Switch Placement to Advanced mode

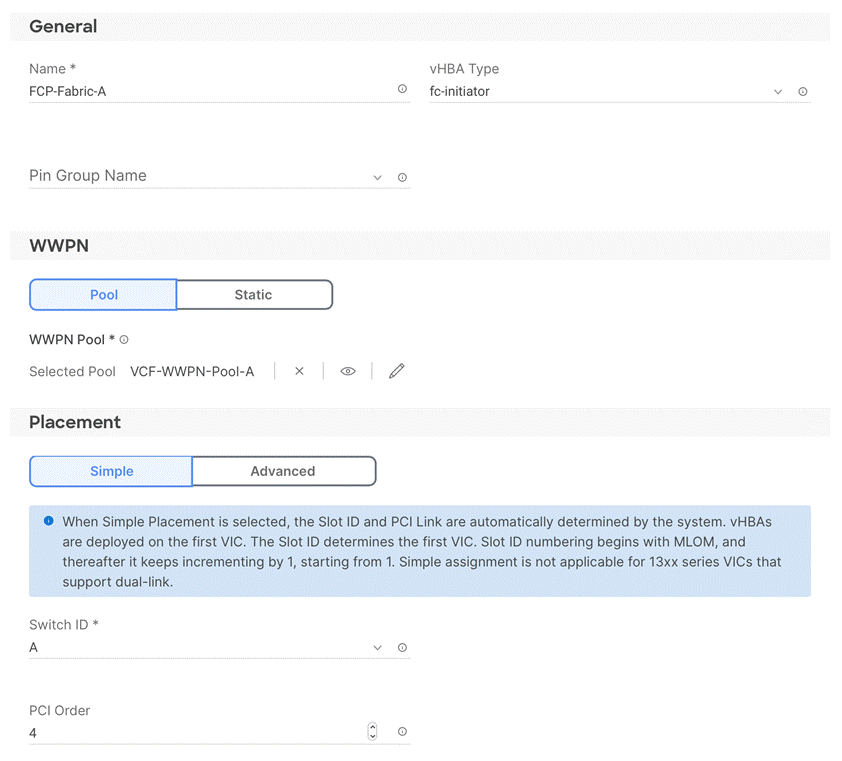click(x=283, y=471)
